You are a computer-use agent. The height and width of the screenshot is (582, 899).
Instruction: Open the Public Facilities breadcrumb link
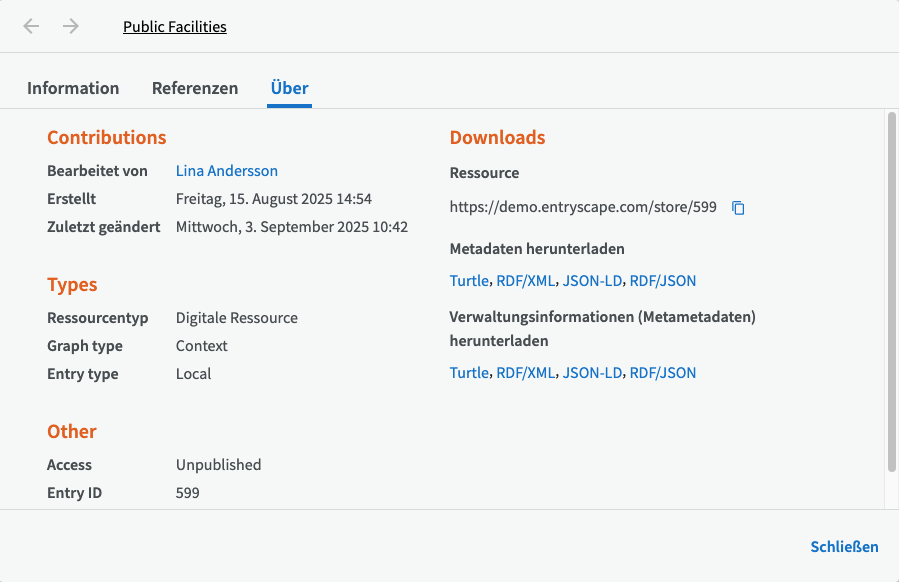click(175, 27)
